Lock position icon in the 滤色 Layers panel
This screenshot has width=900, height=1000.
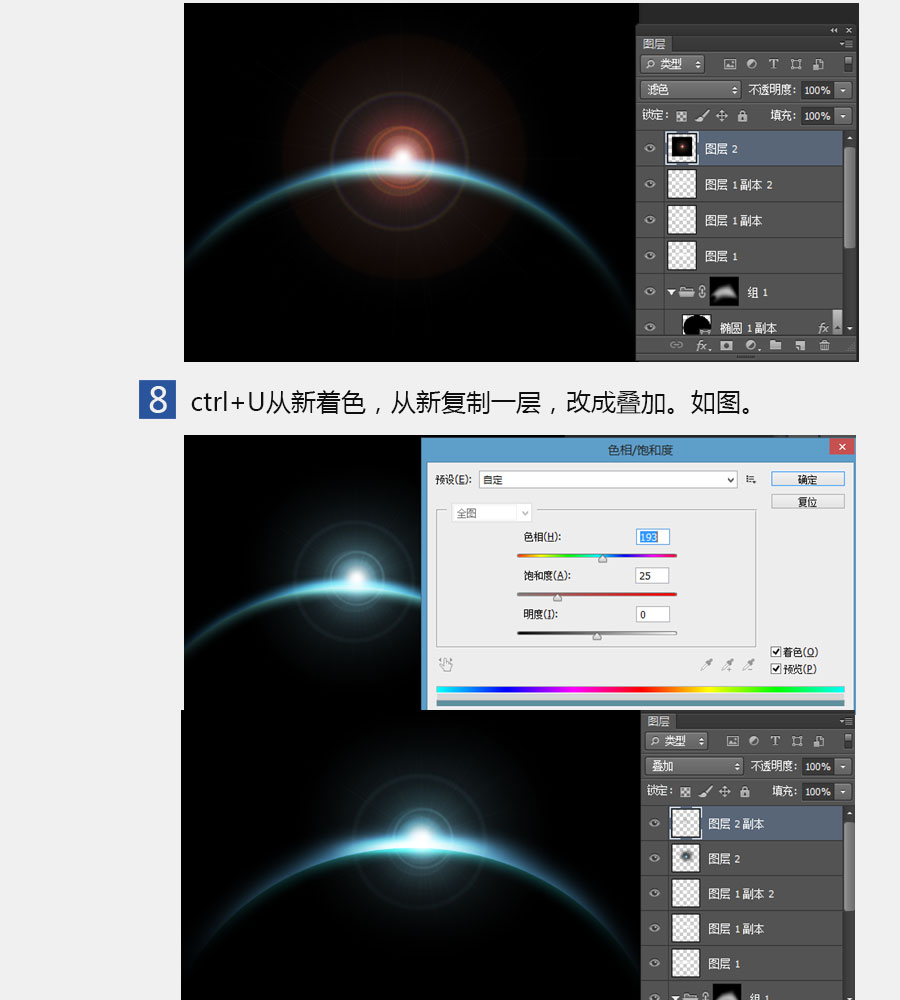[x=722, y=115]
